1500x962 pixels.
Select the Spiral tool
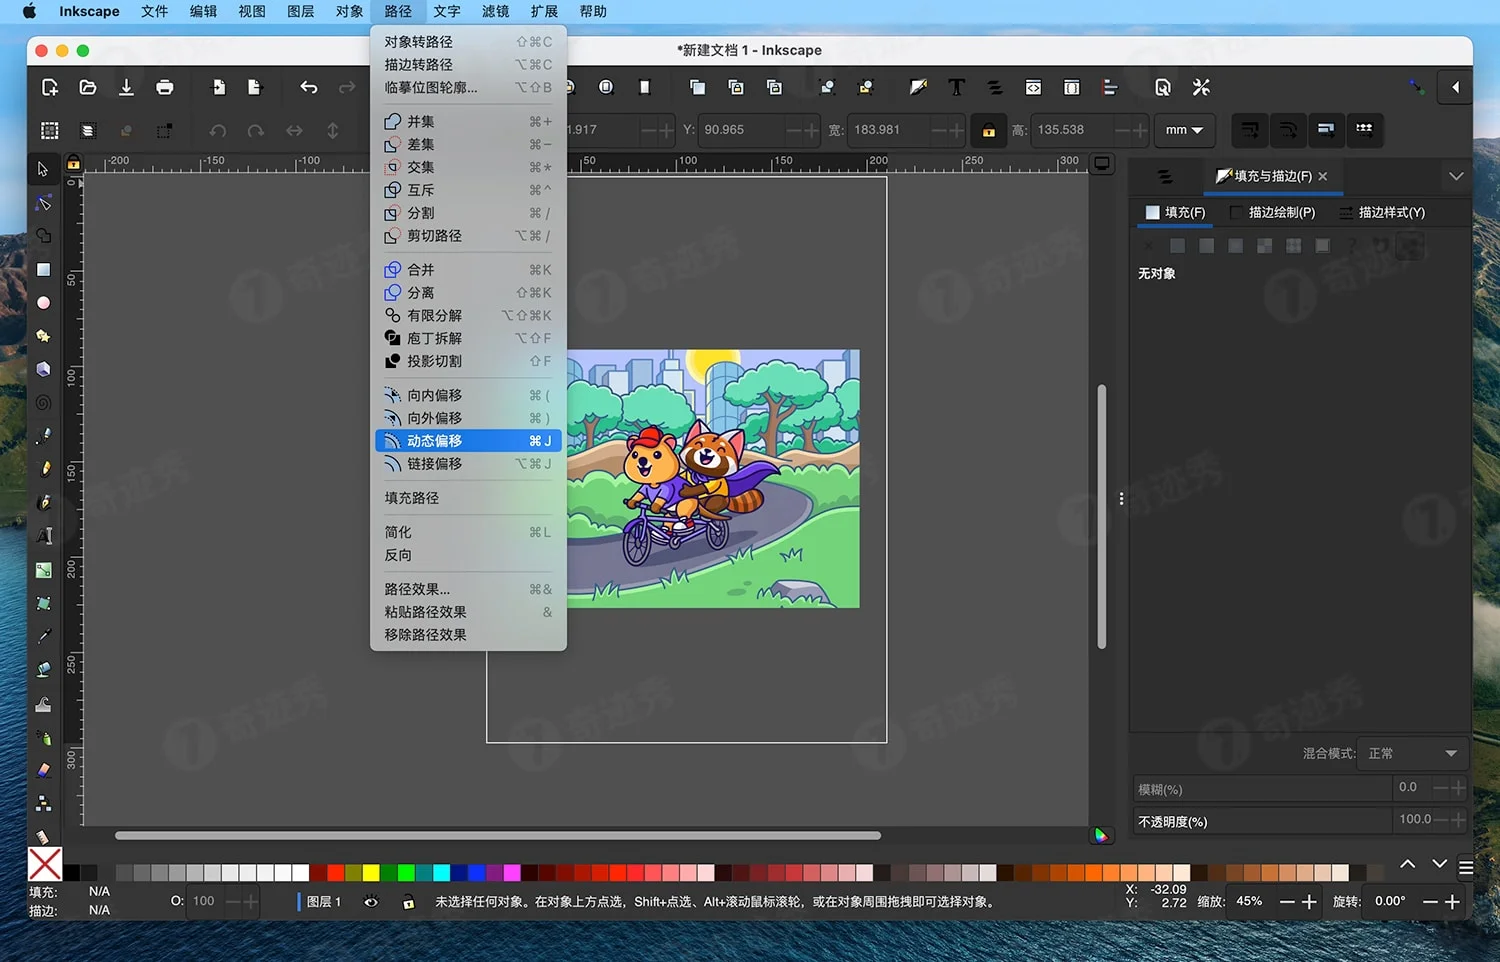[43, 401]
